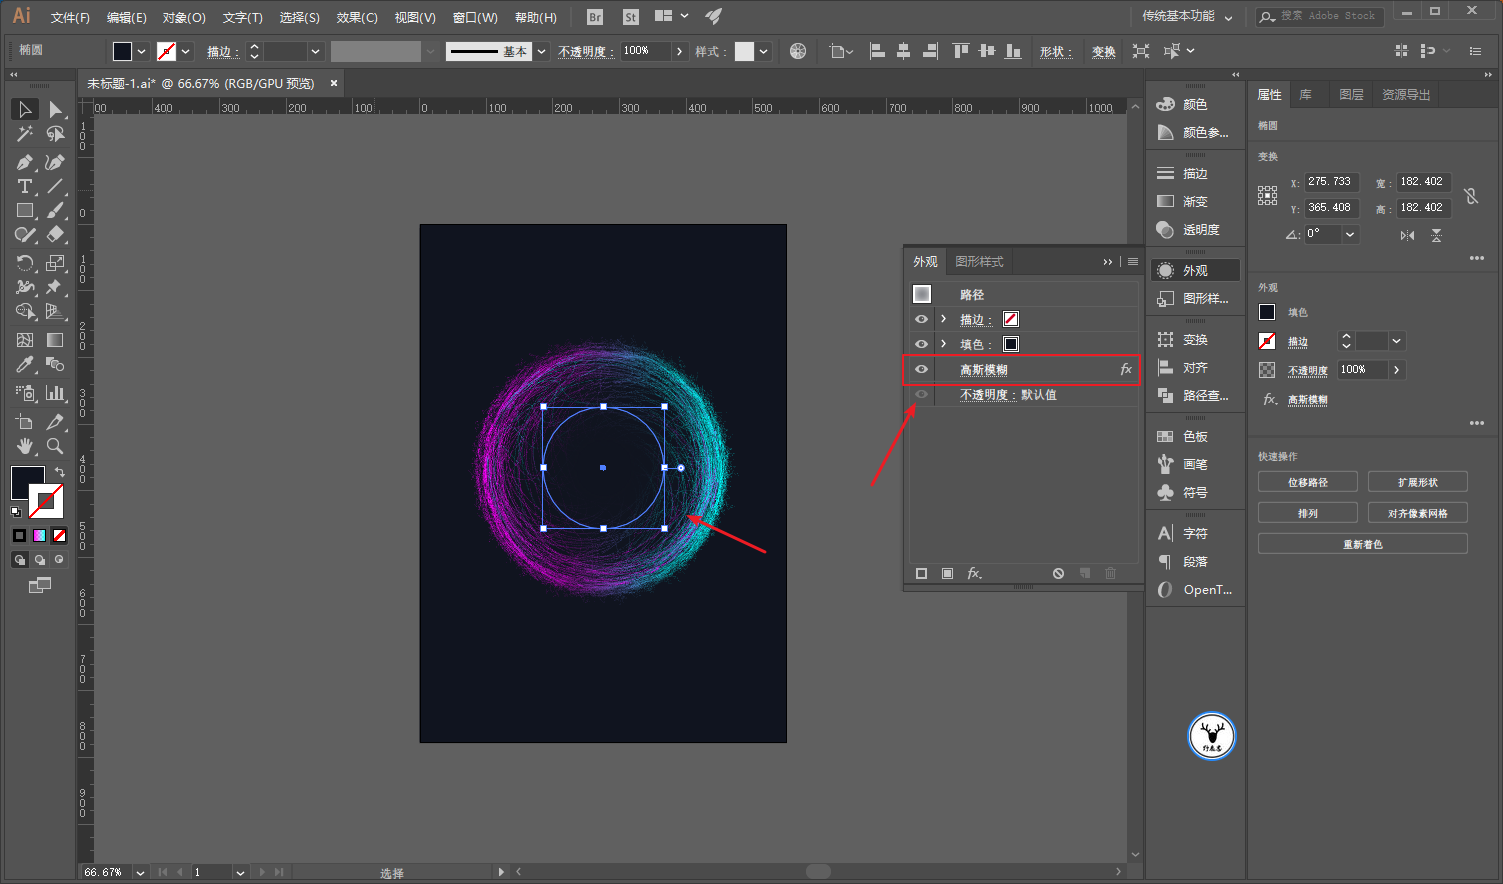Swap fill and stroke colors
1503x884 pixels.
point(59,472)
